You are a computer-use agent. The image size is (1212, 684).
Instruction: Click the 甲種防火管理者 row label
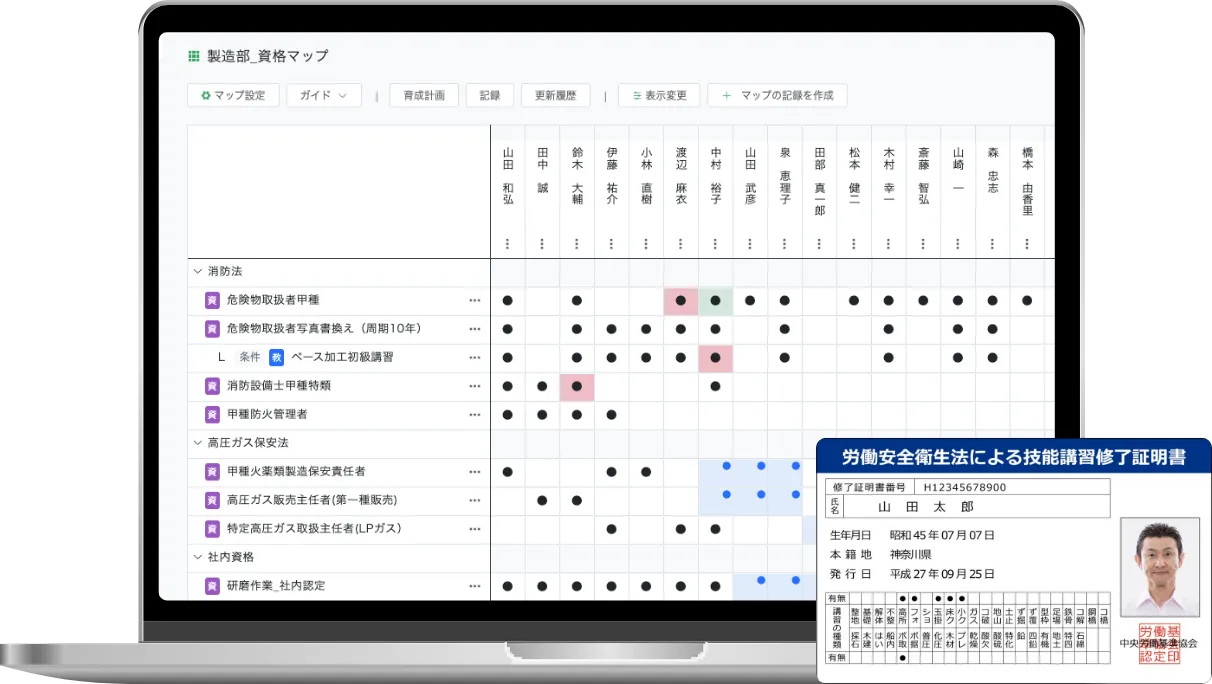pyautogui.click(x=267, y=414)
